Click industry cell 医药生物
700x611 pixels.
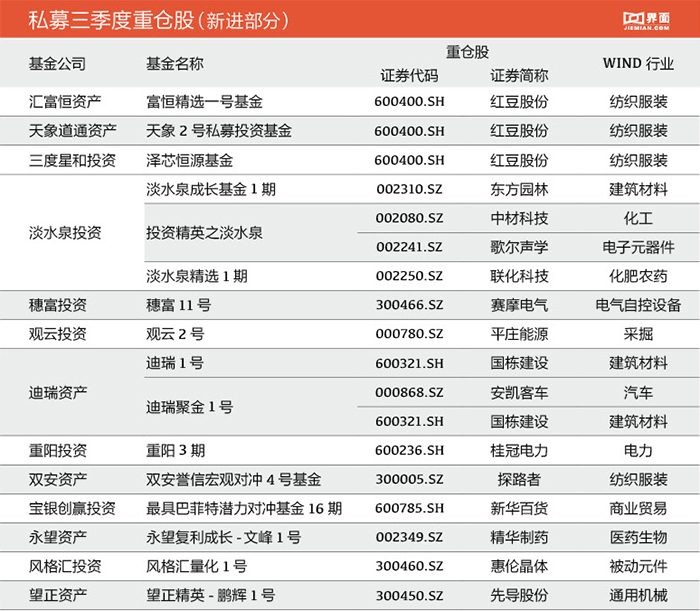[x=638, y=537]
